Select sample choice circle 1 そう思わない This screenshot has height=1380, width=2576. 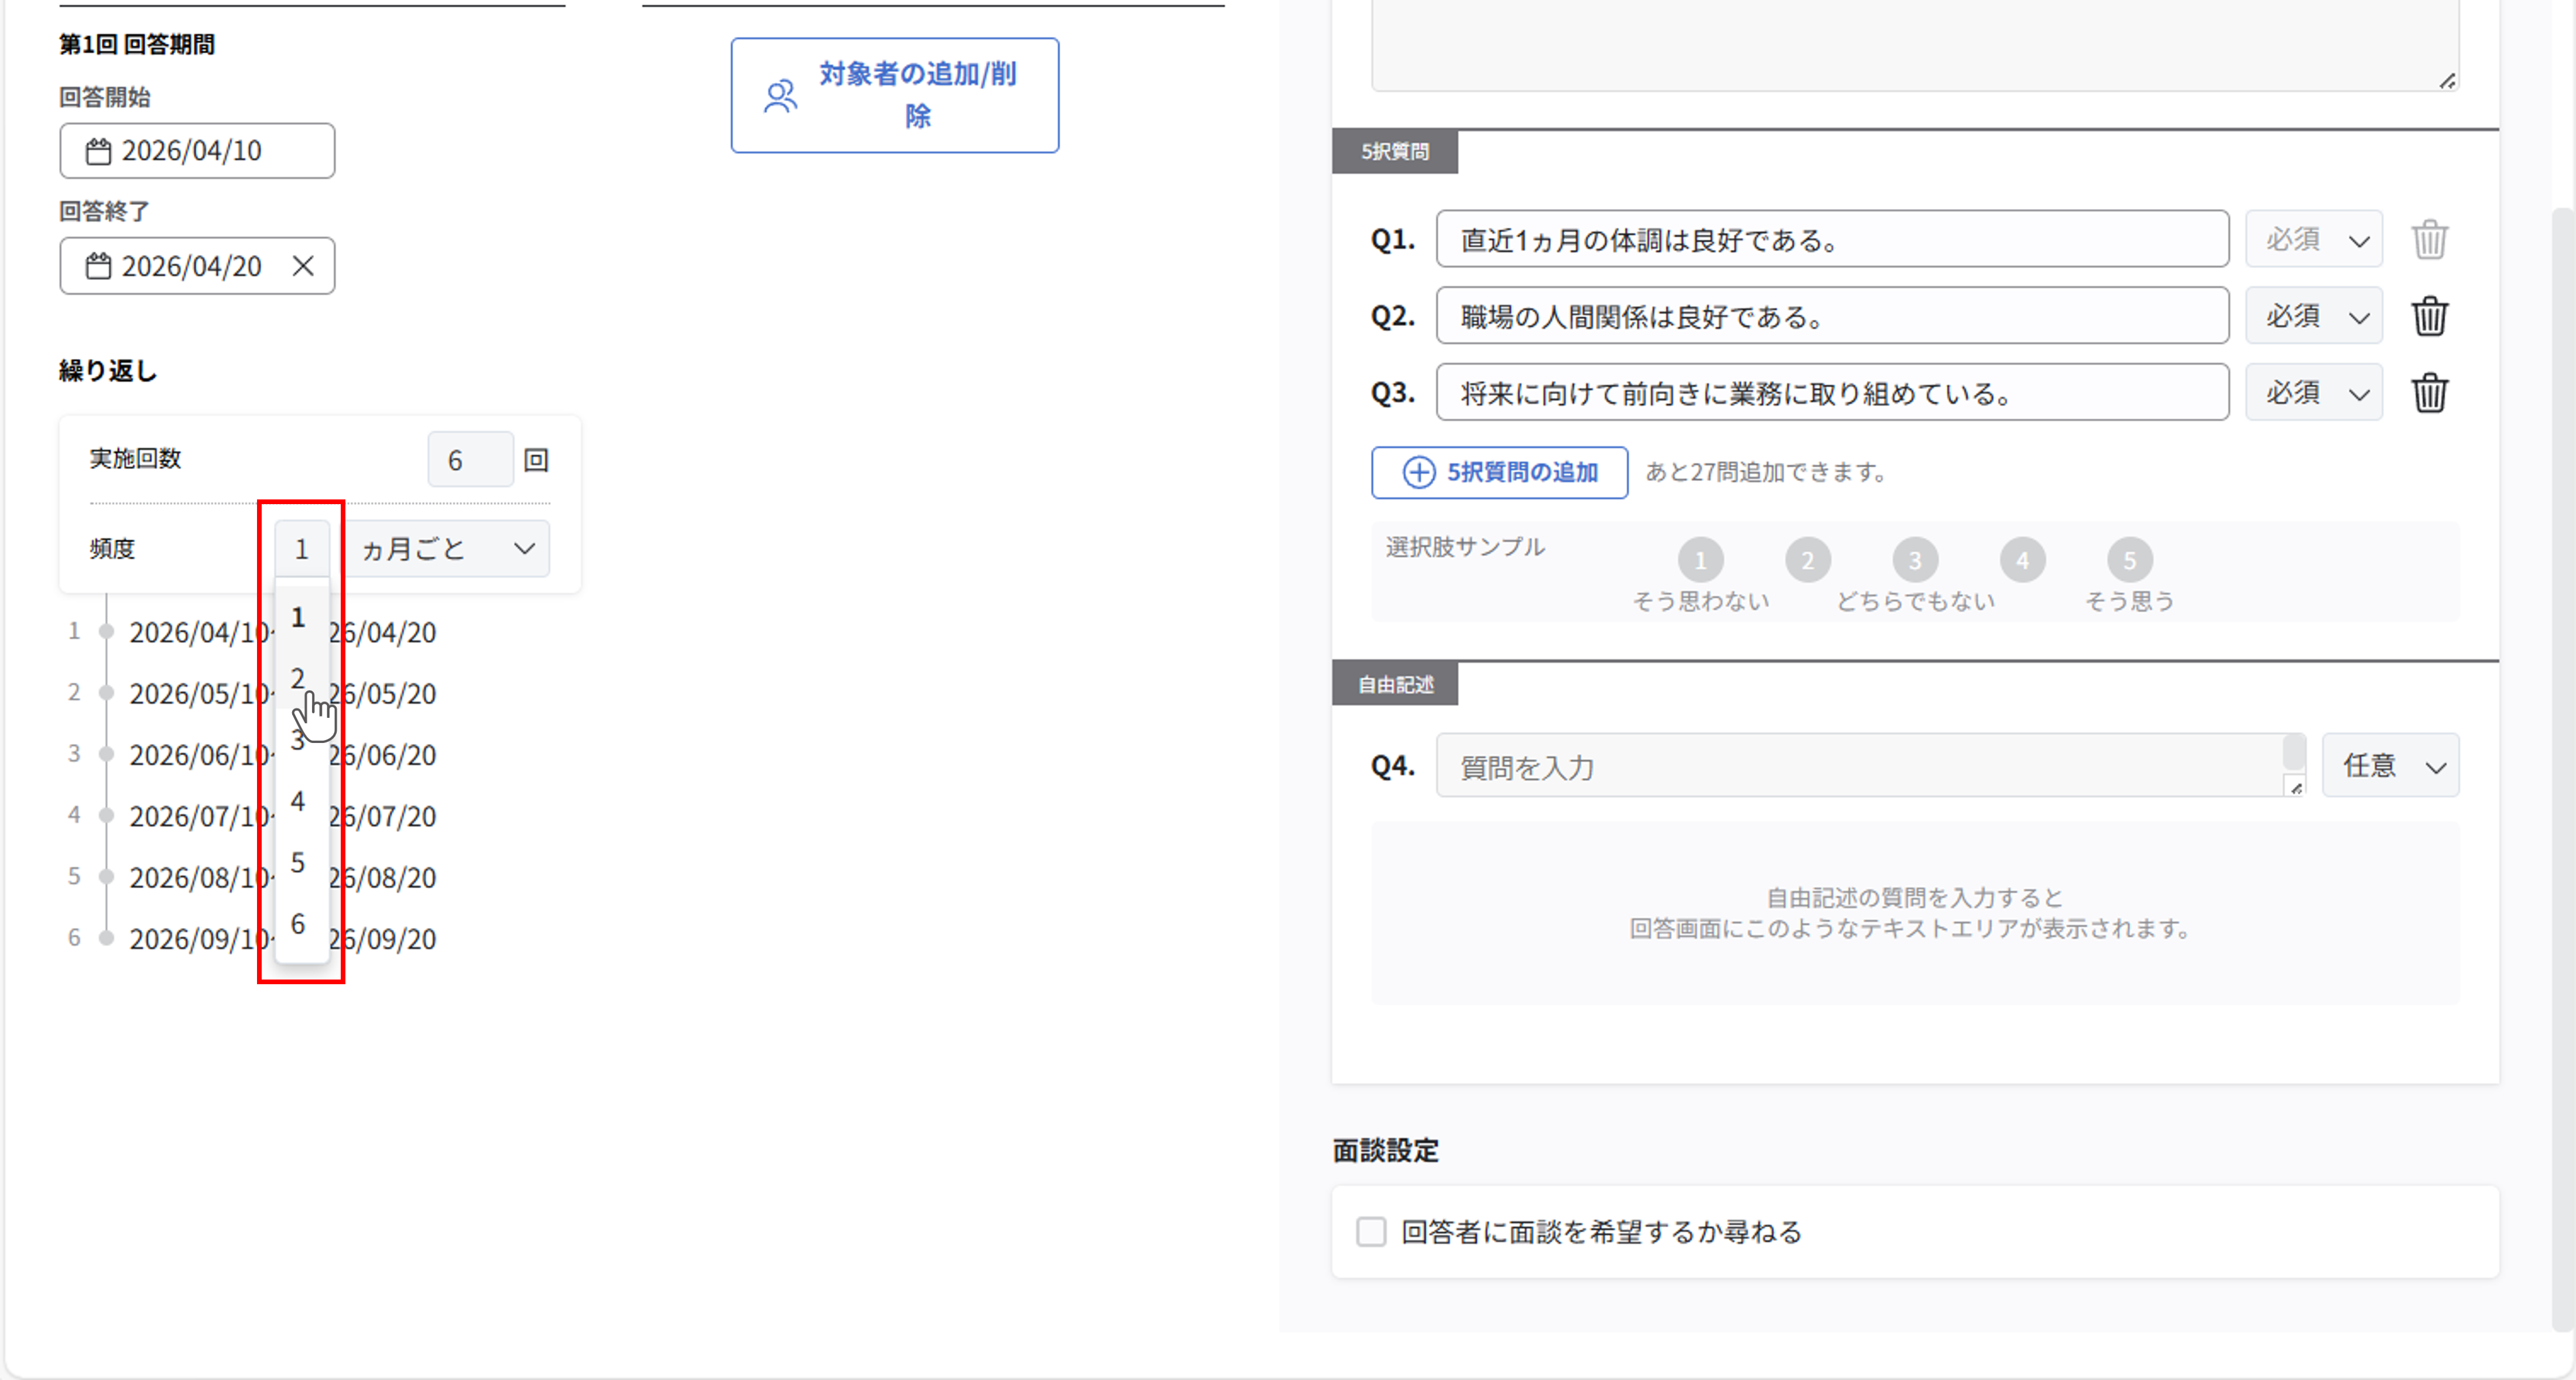(x=1700, y=560)
